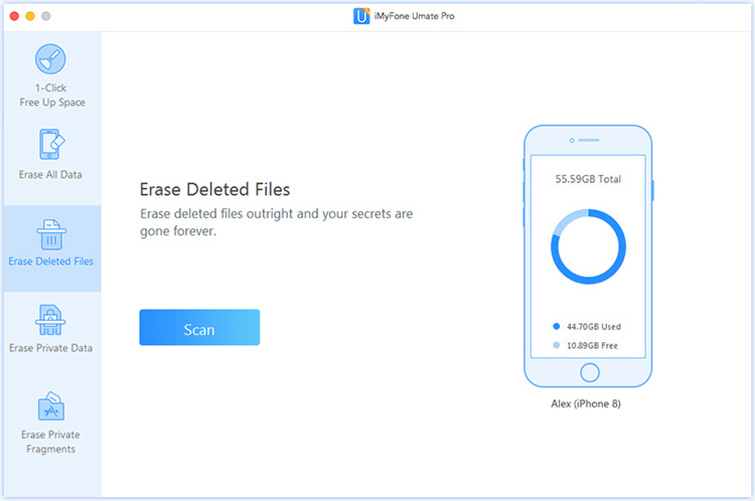Click the Alex (iPhone 8) device name
755x501 pixels.
[586, 404]
